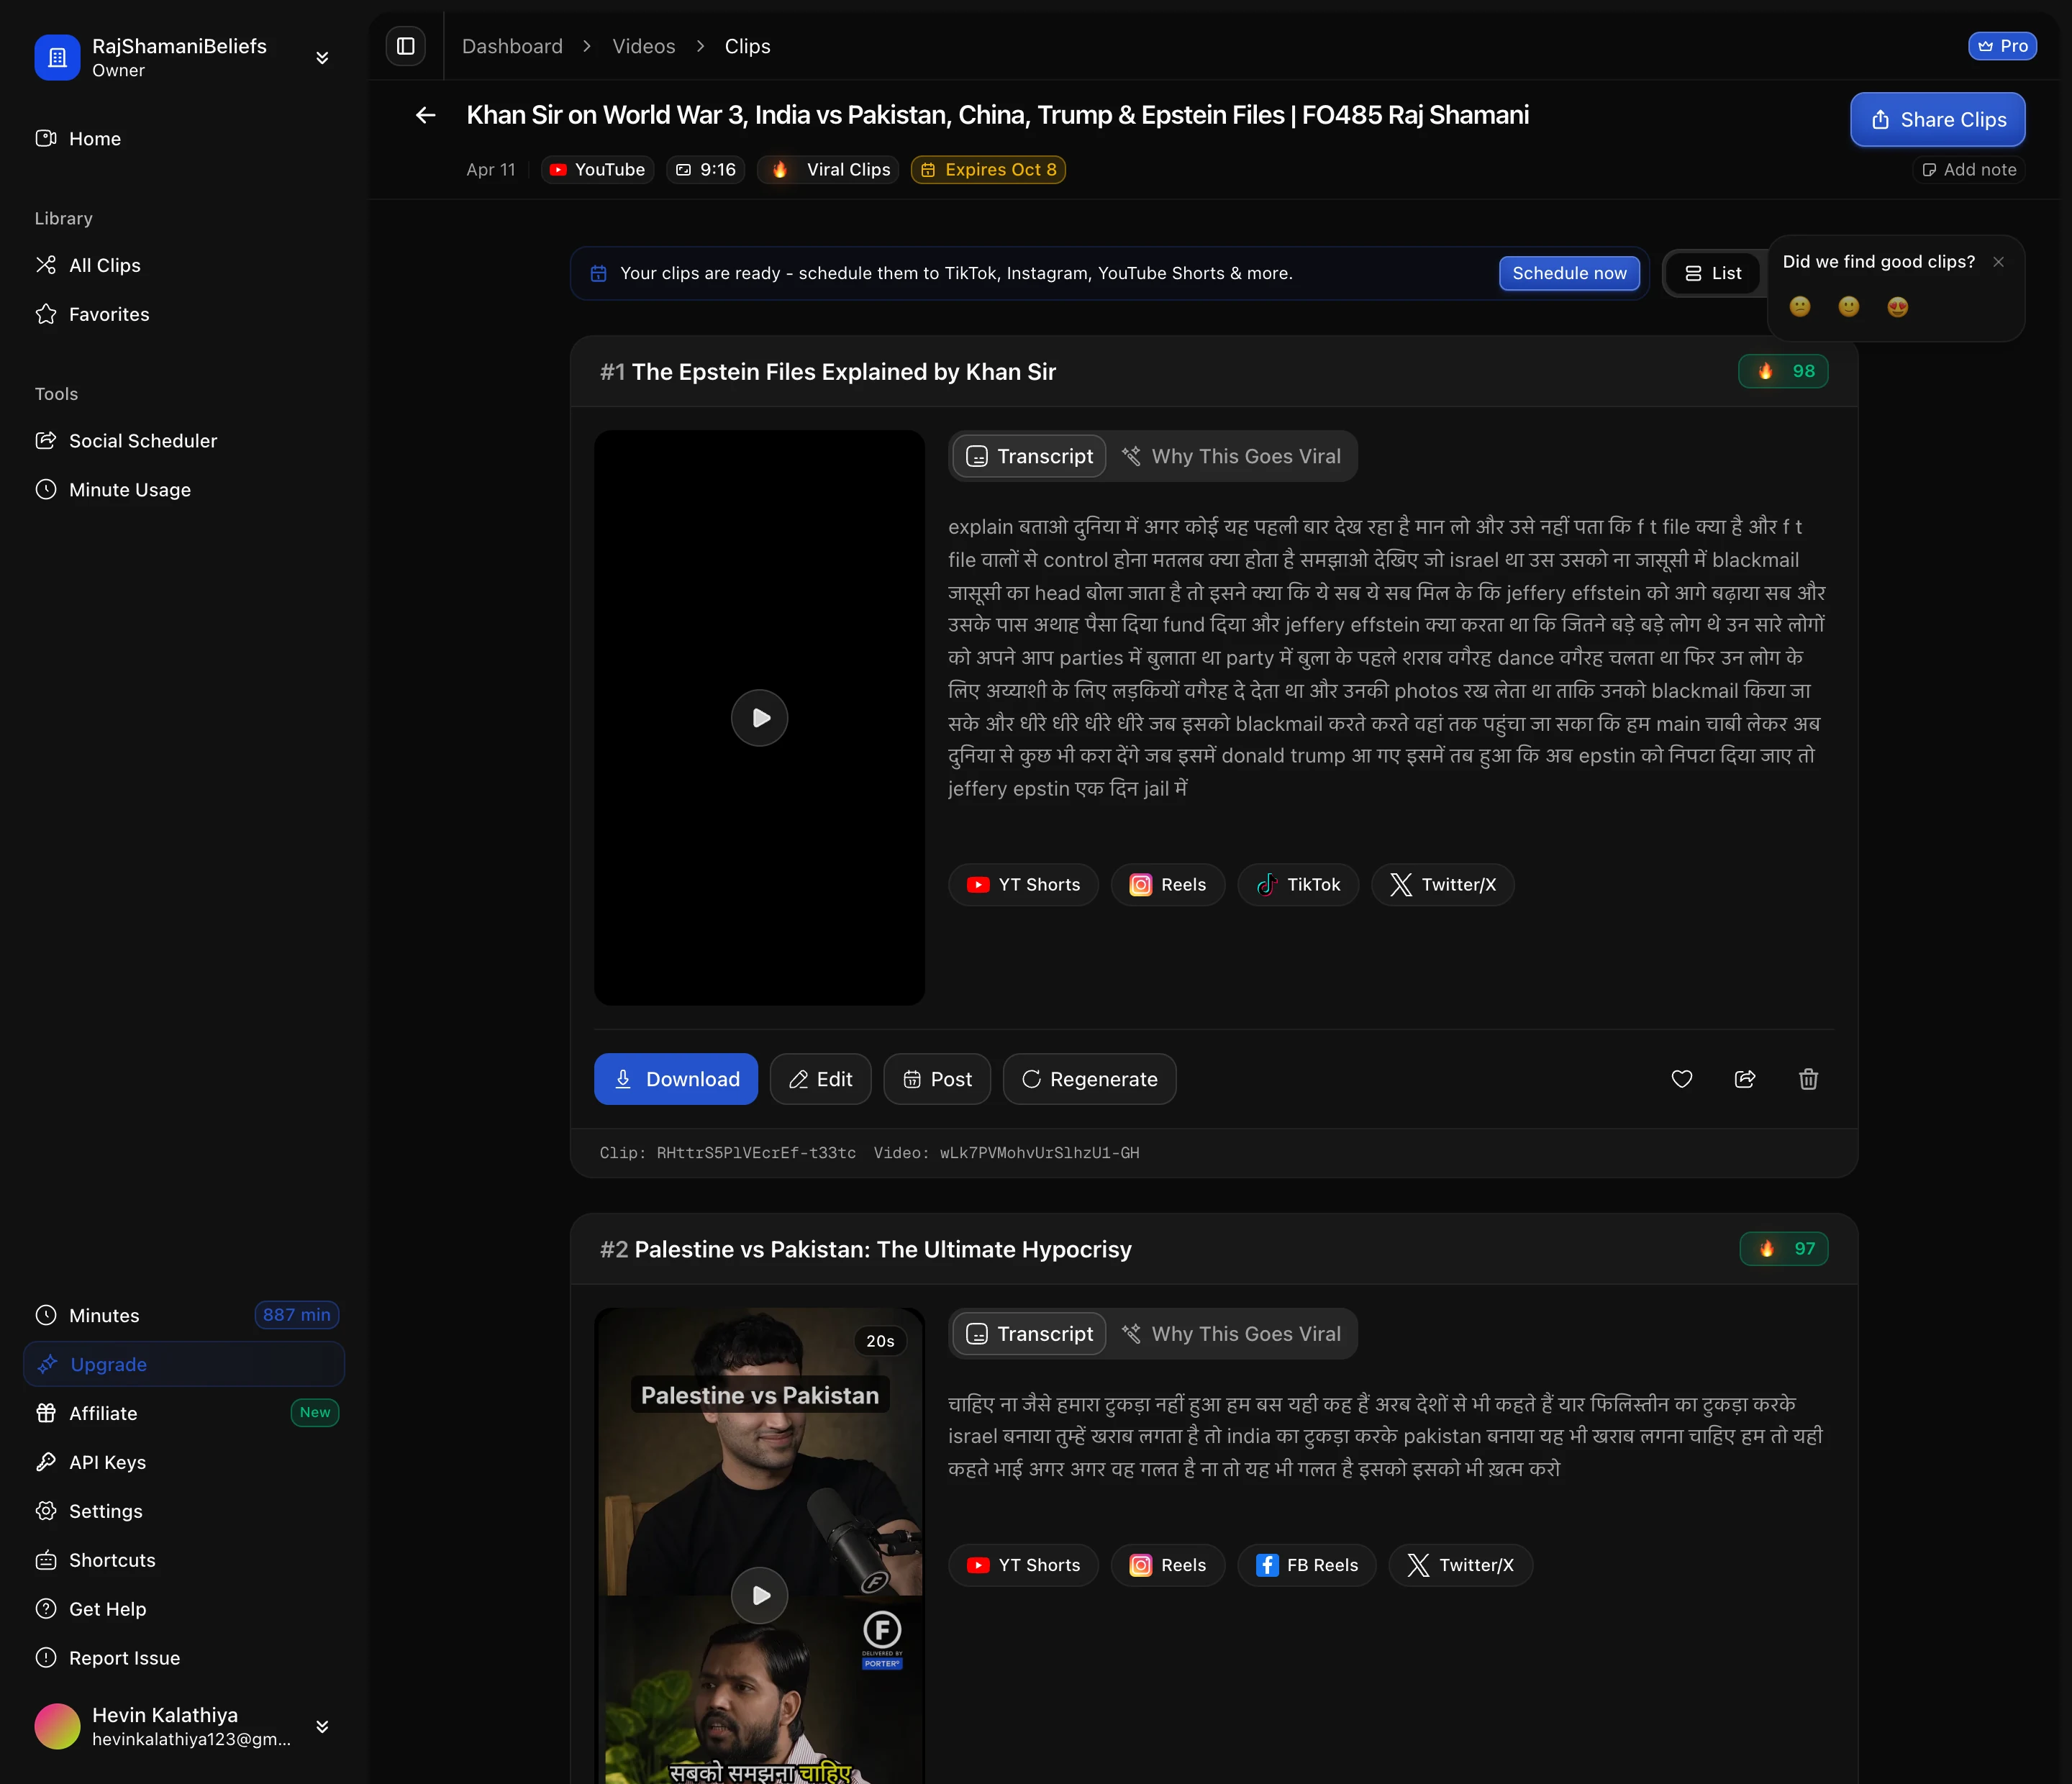The height and width of the screenshot is (1784, 2072).
Task: Edit clip #1
Action: point(820,1079)
